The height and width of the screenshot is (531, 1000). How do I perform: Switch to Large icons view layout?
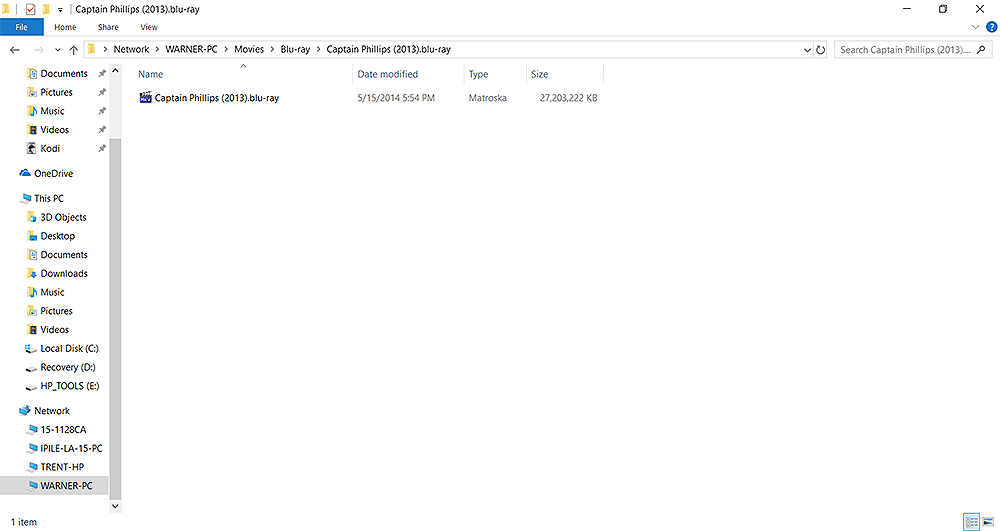click(988, 521)
